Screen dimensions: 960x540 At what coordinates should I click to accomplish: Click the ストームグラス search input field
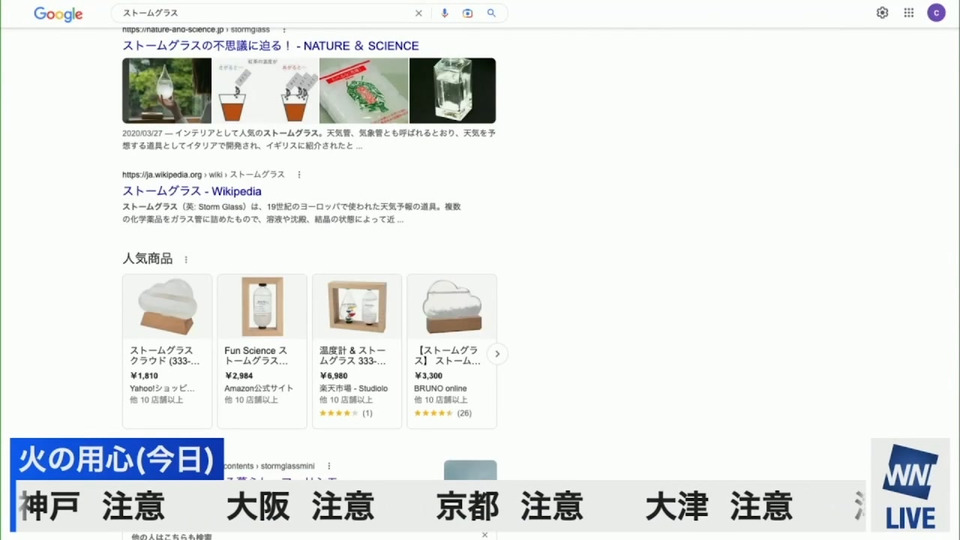266,13
